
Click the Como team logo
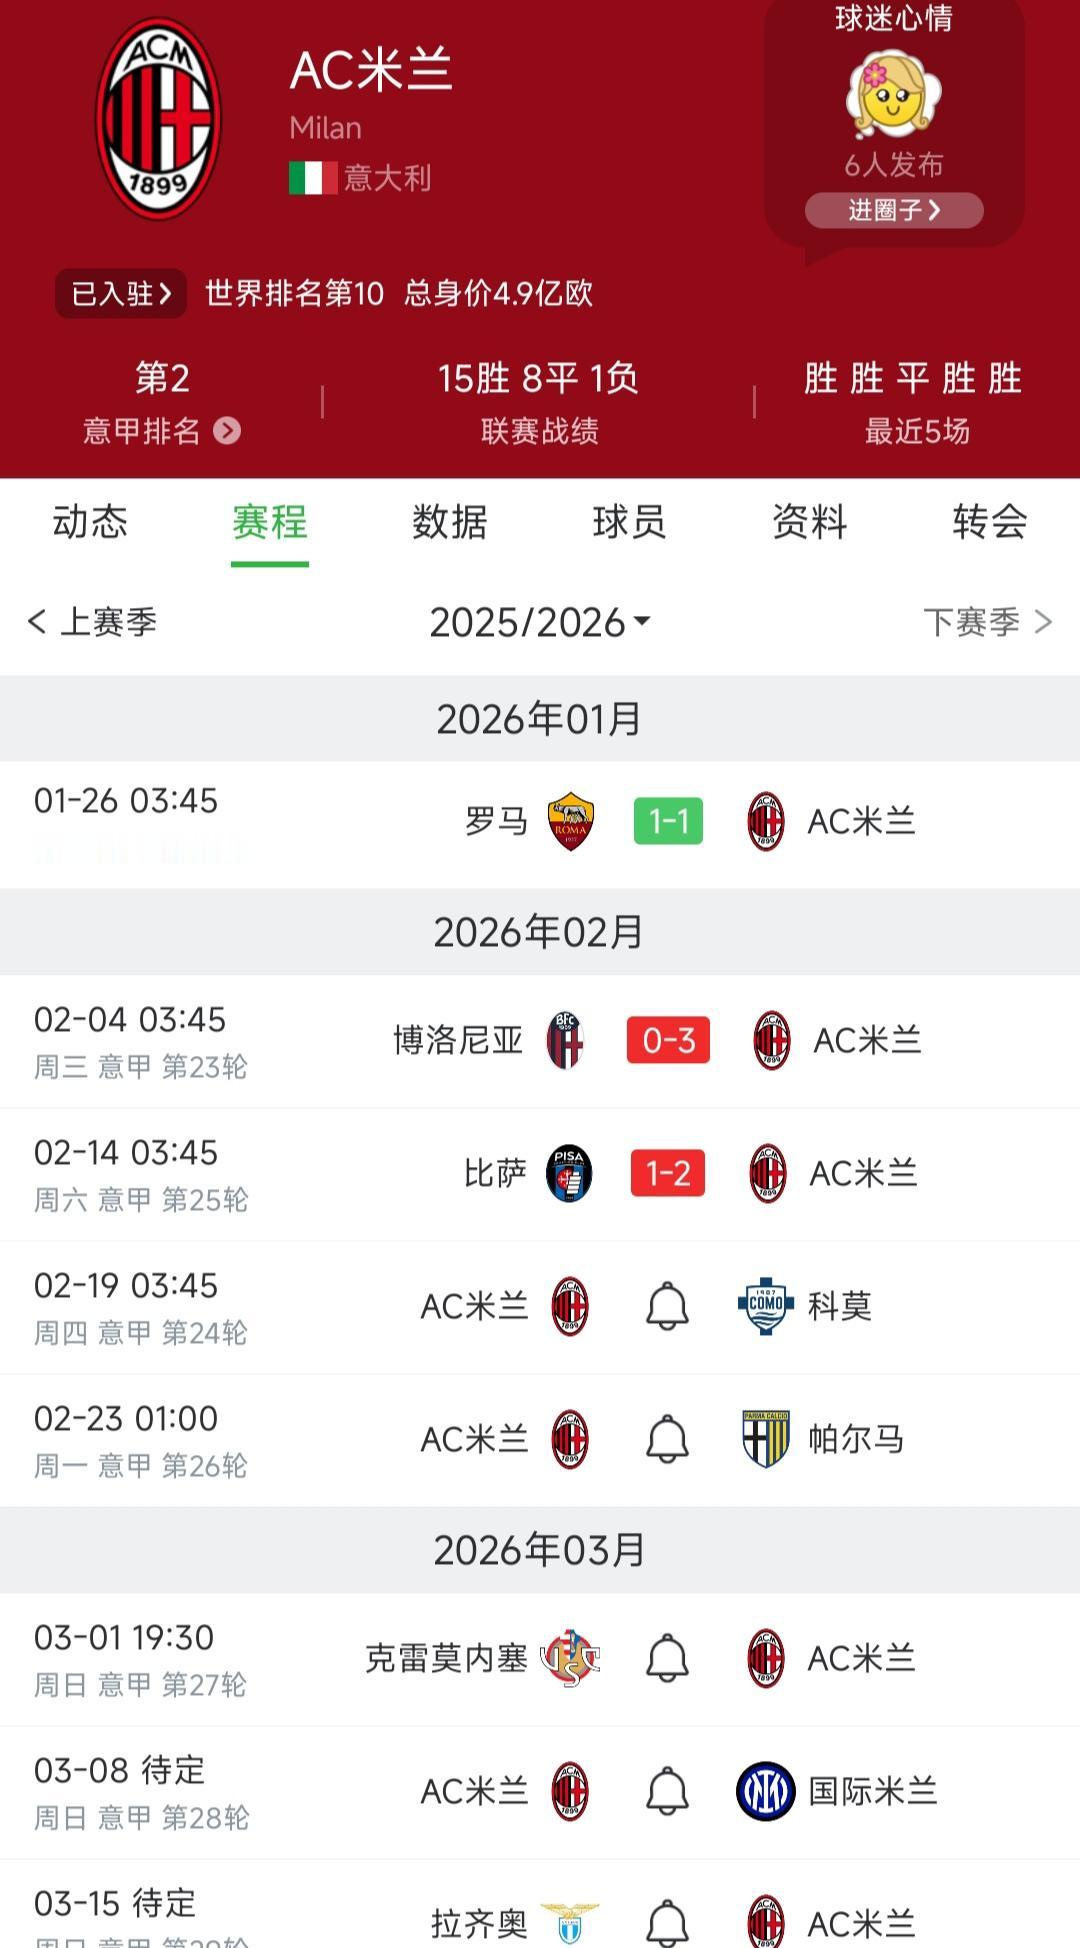(766, 1306)
